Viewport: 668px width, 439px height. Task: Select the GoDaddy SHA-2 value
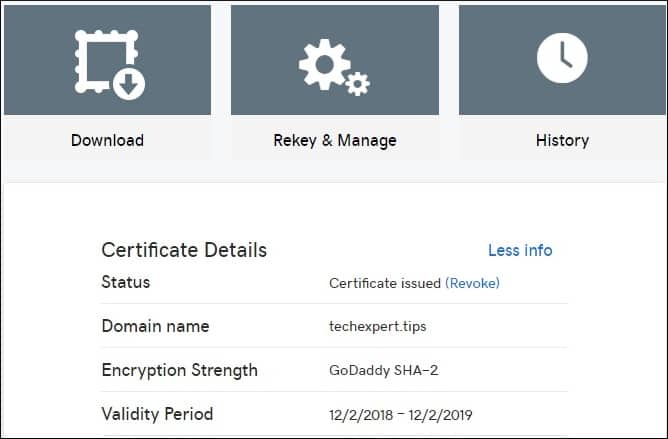pos(383,370)
